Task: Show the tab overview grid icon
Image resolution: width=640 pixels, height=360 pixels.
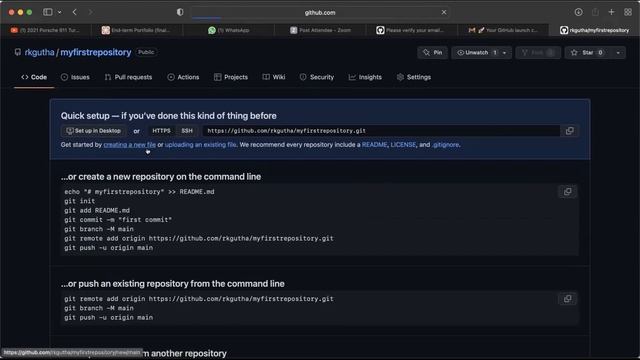Action: pos(628,12)
